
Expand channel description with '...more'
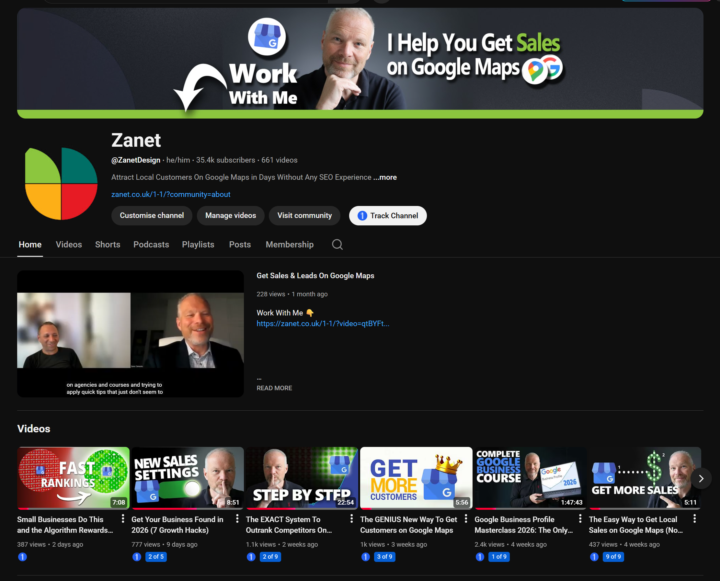click(385, 177)
